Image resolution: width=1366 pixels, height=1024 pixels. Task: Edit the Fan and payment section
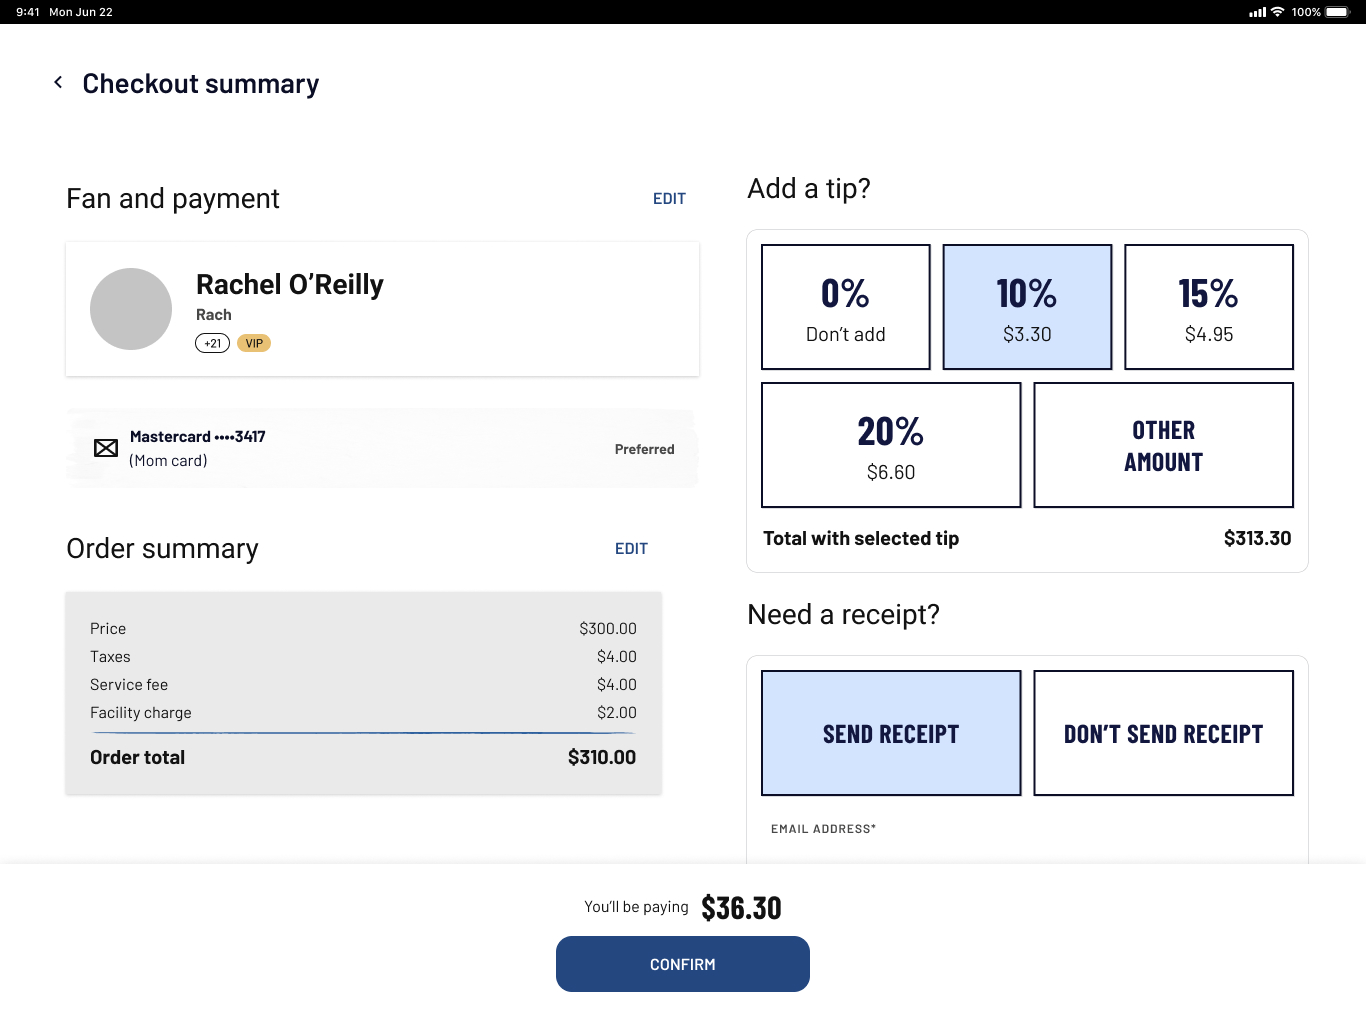pyautogui.click(x=669, y=199)
